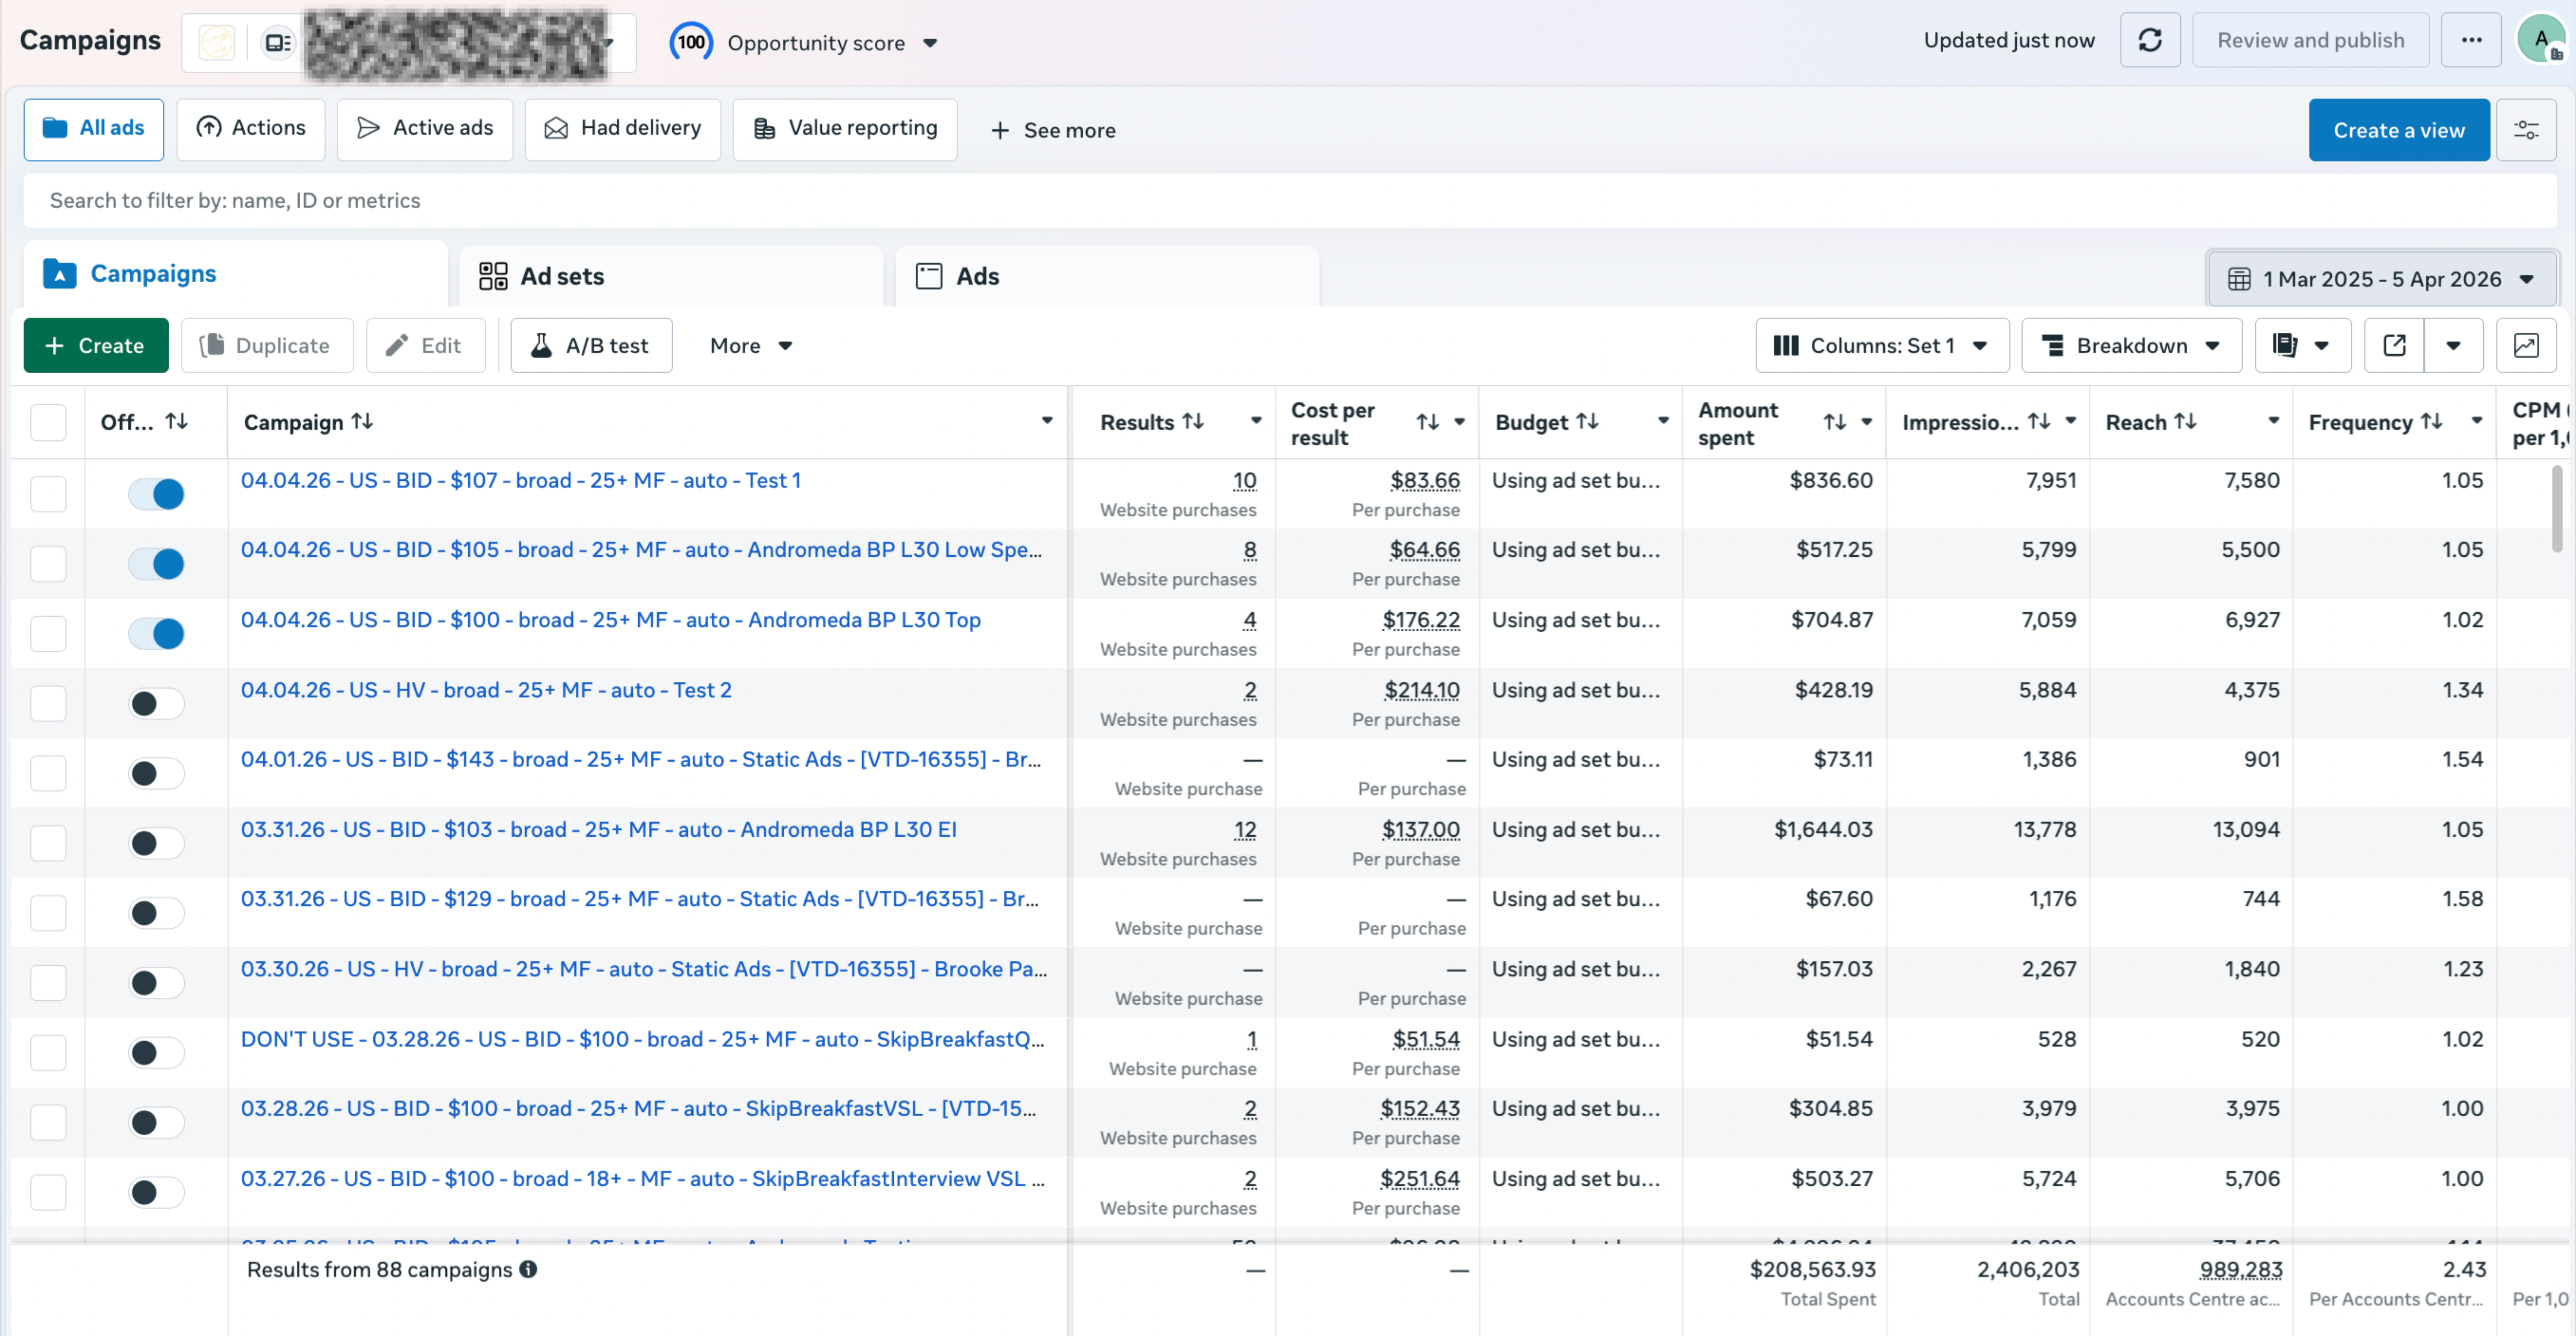2576x1336 pixels.
Task: Click the export/share table data icon
Action: (2394, 346)
